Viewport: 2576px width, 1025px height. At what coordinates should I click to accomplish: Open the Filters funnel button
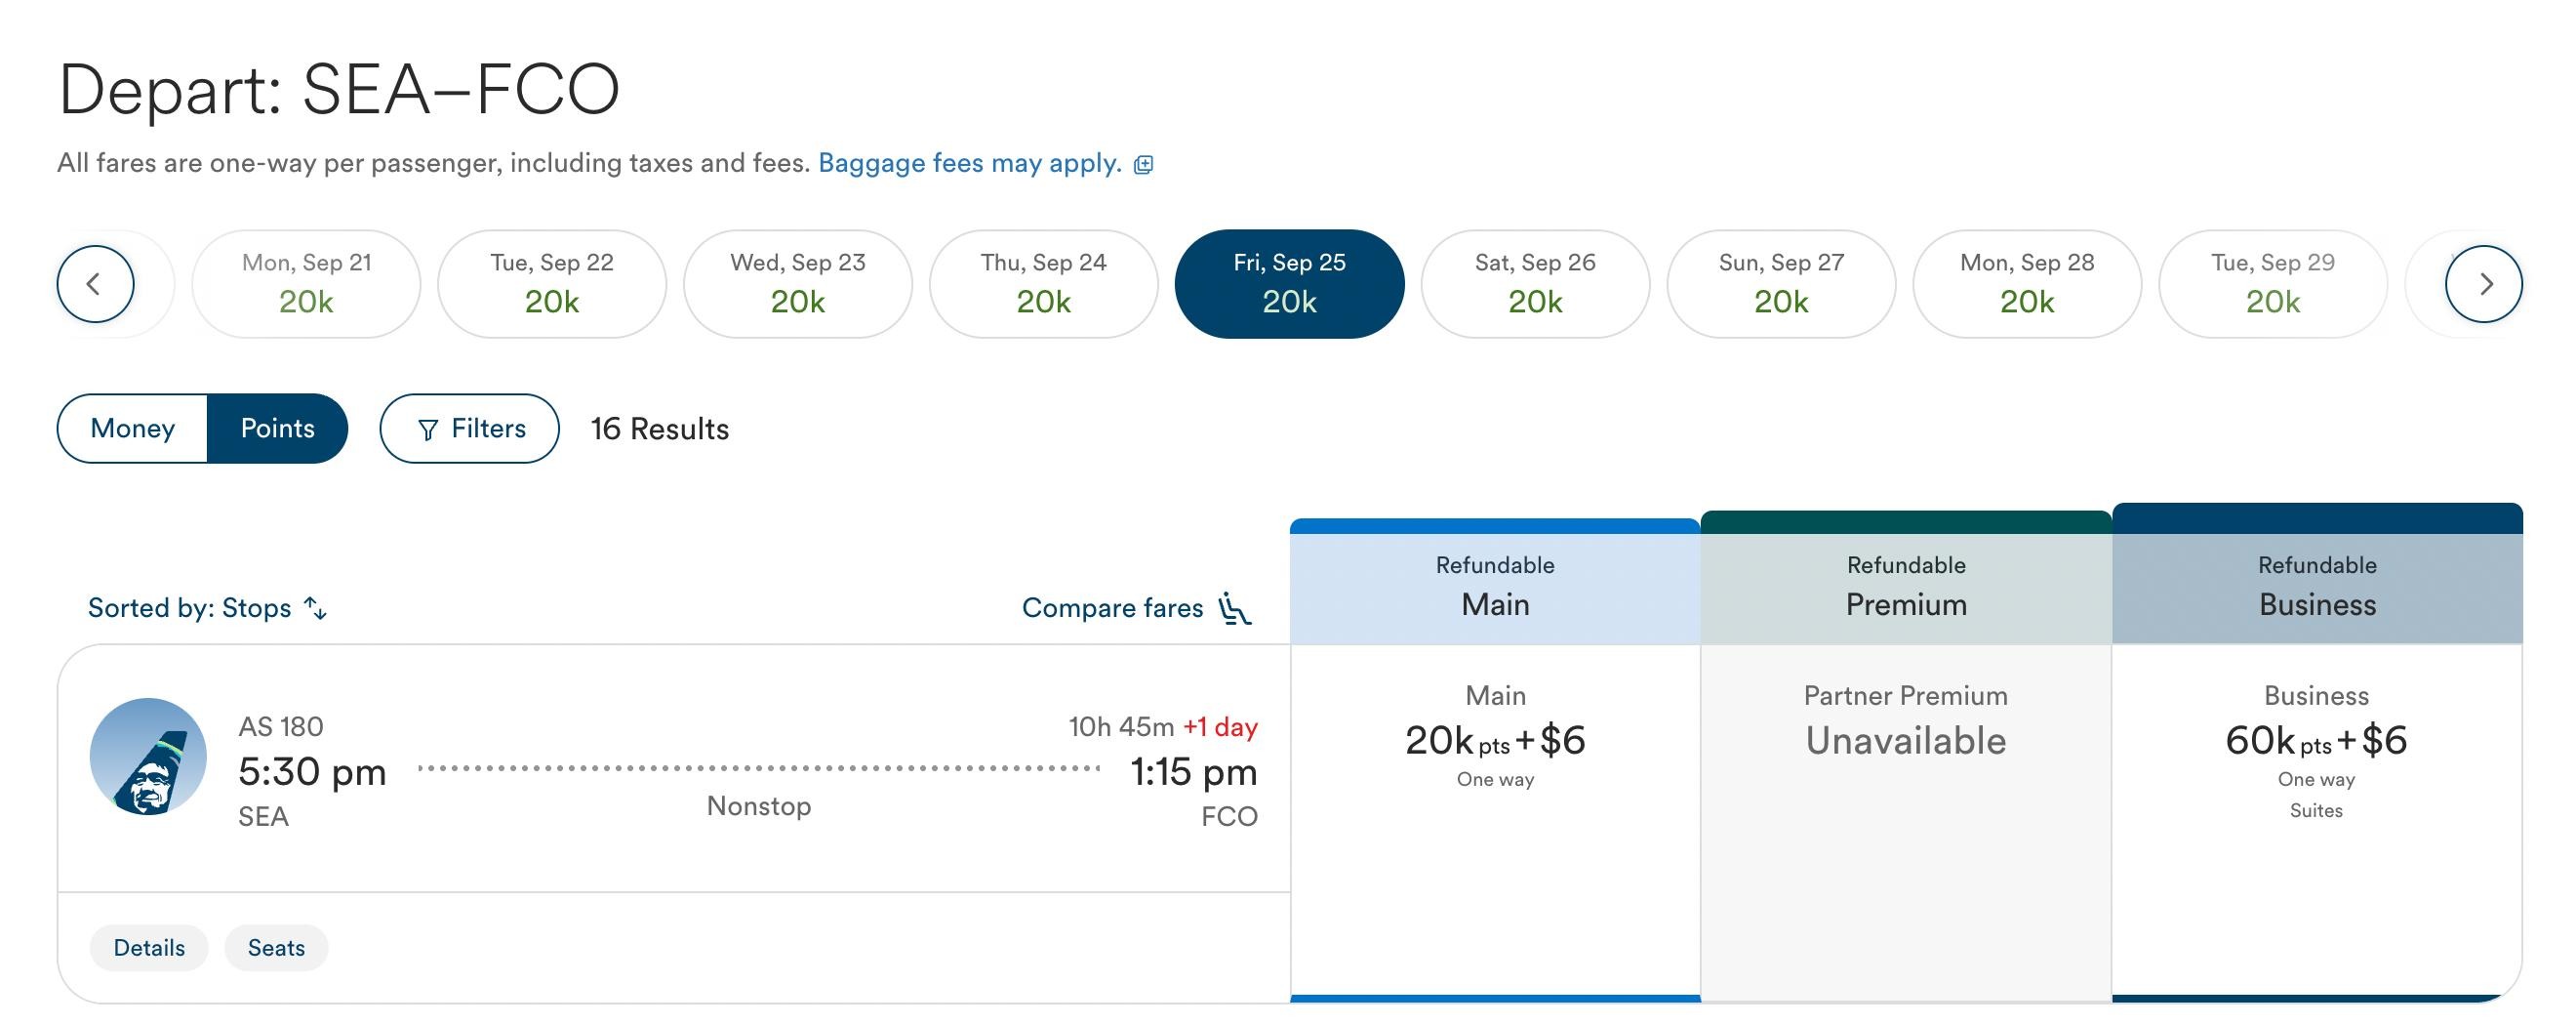469,429
